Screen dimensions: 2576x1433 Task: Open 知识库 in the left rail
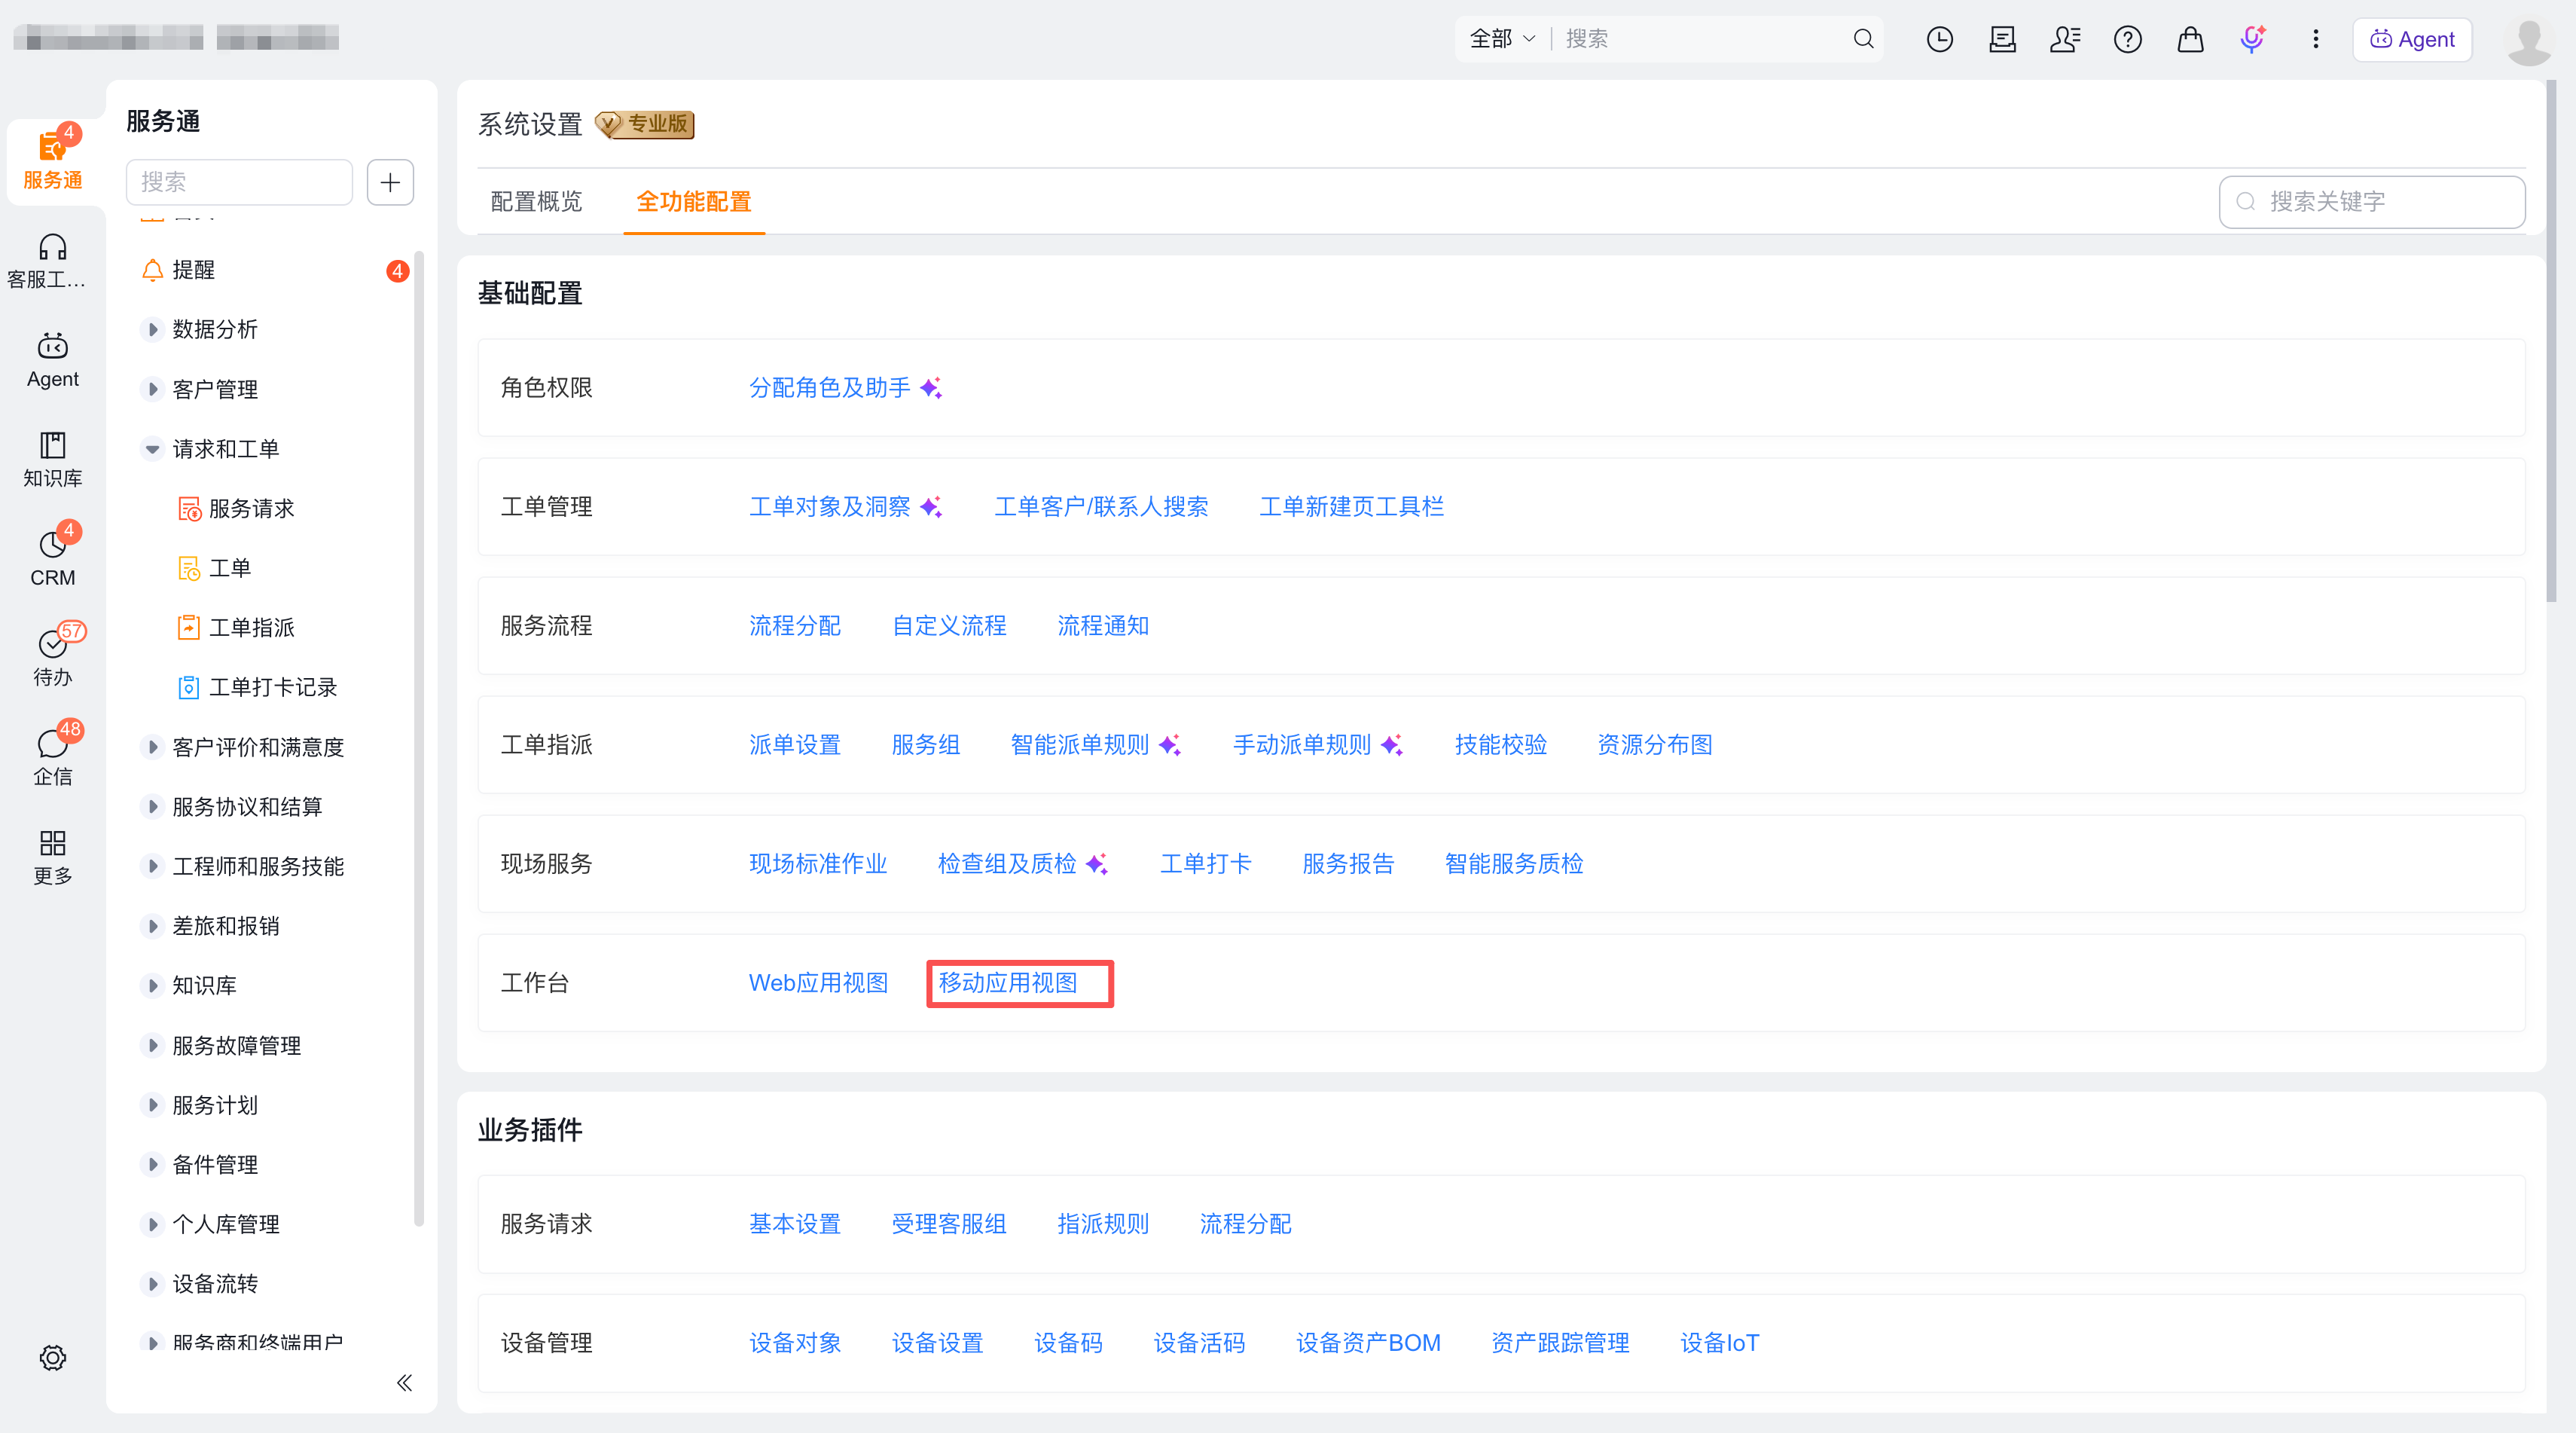point(52,459)
